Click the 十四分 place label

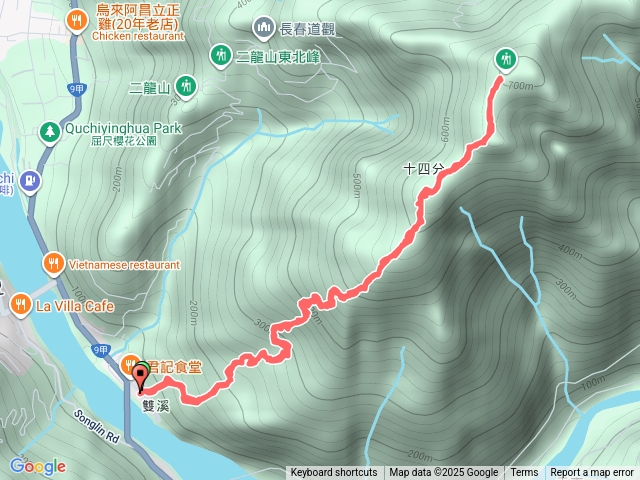(424, 169)
